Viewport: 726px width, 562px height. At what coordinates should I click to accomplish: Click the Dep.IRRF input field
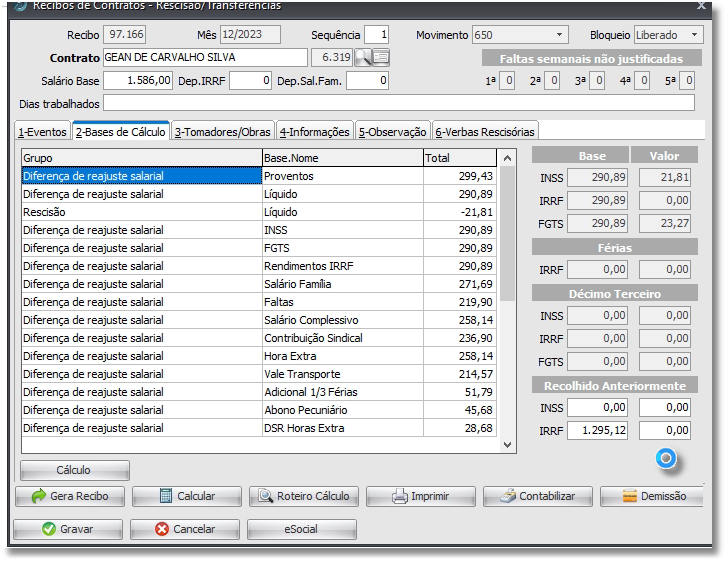point(250,81)
